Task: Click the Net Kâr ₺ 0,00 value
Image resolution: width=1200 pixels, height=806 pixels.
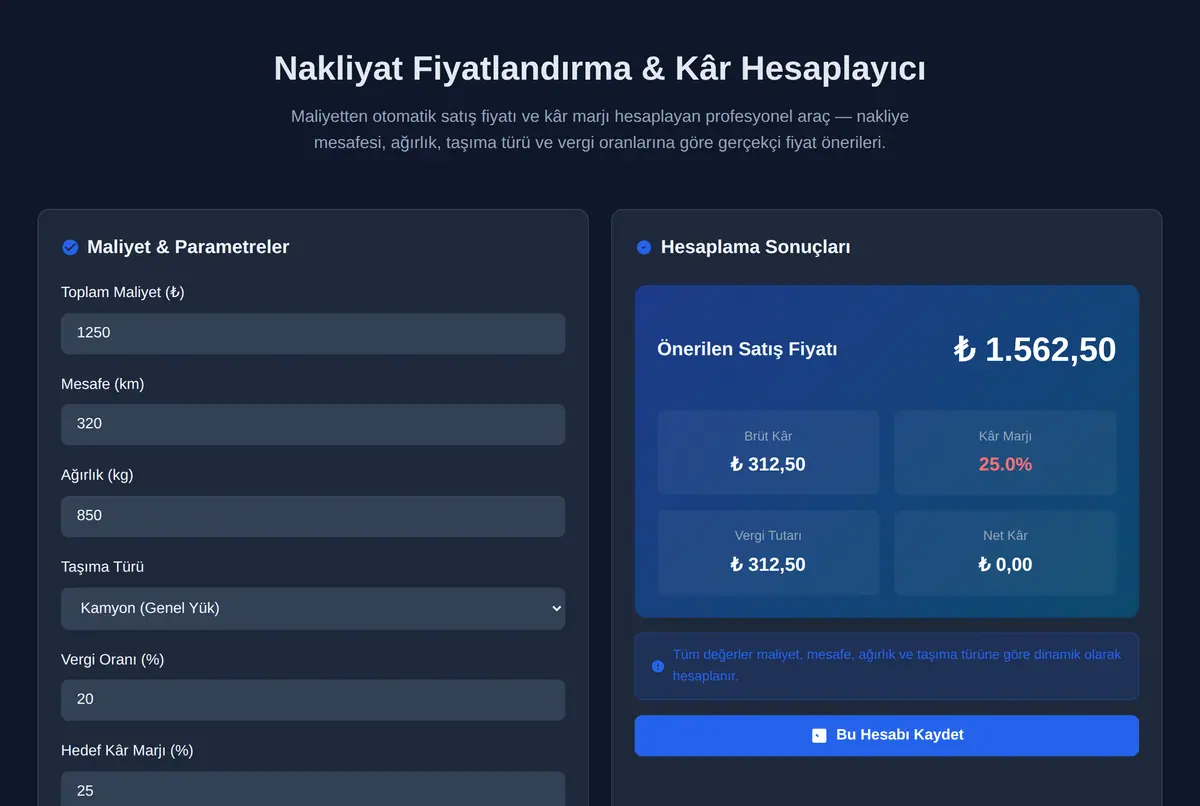Action: 1005,565
